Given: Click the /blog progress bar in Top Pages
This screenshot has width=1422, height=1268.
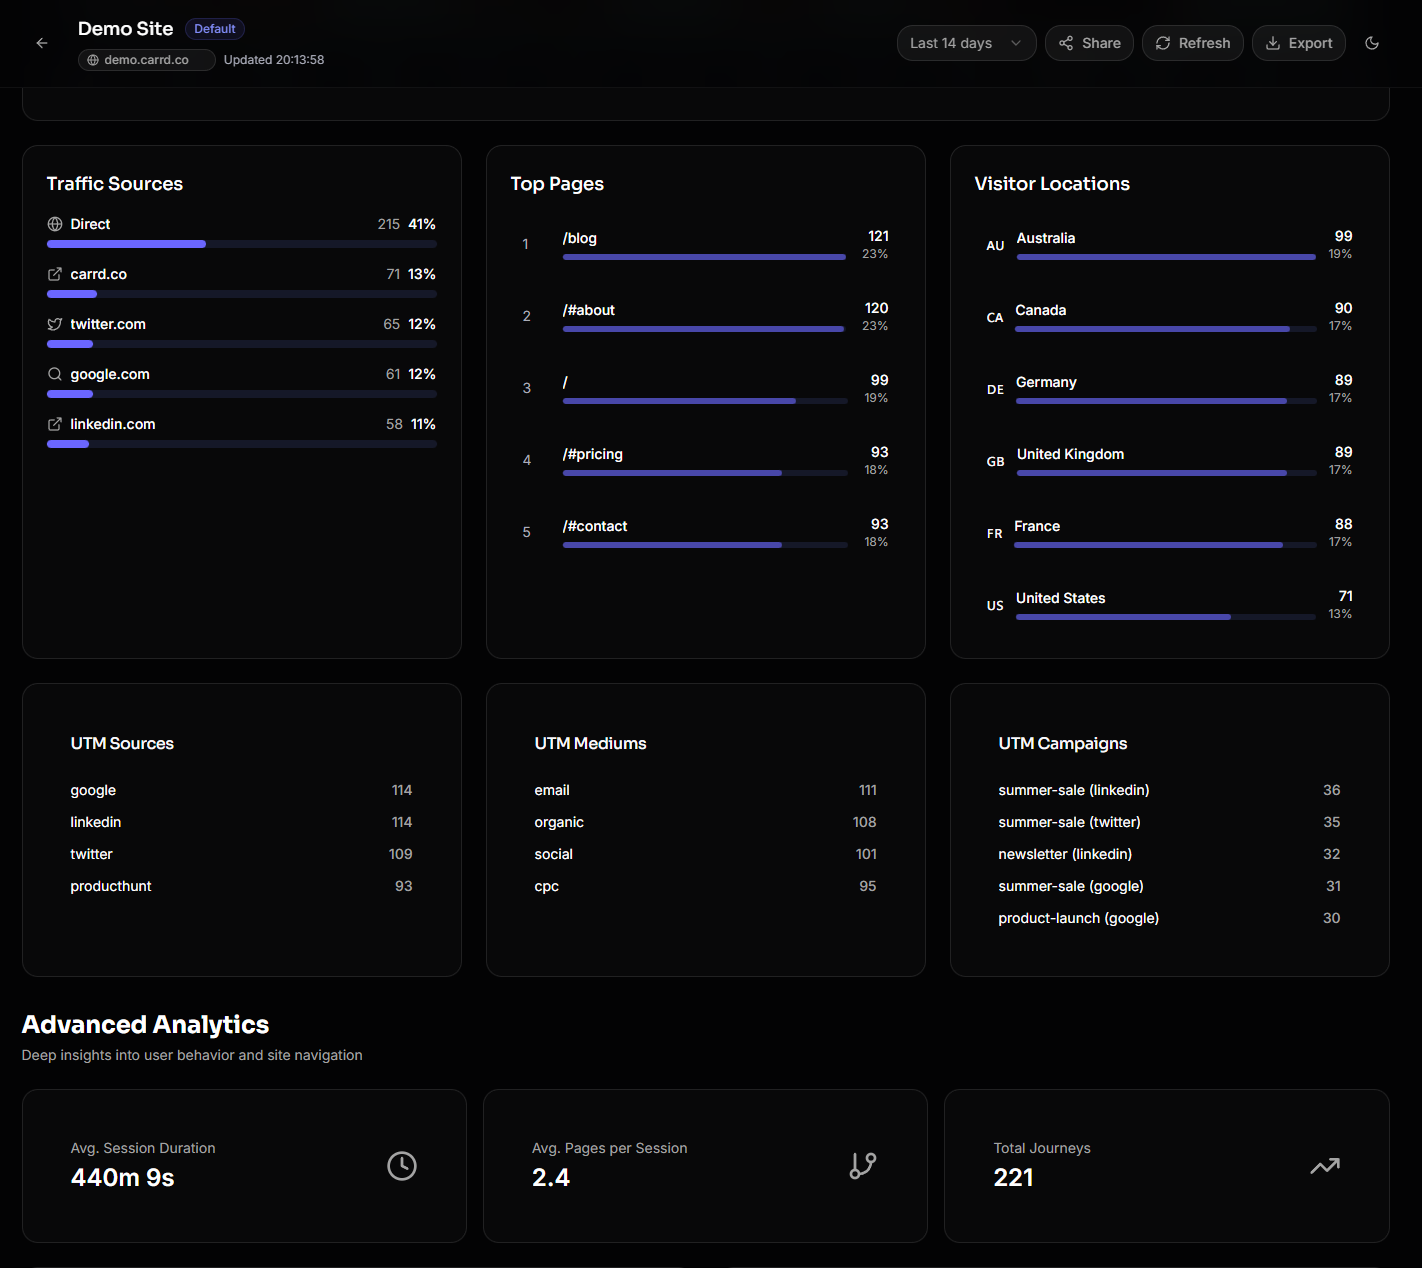Looking at the screenshot, I should (703, 256).
